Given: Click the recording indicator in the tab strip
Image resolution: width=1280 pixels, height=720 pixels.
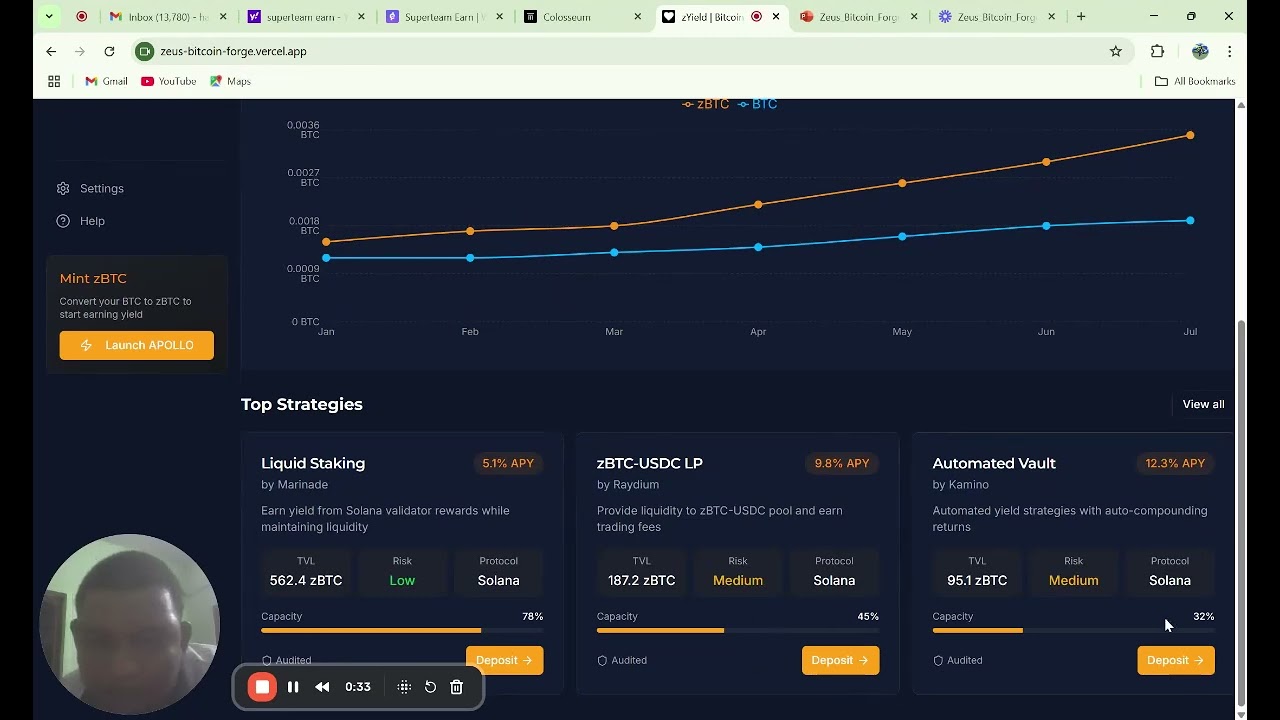Looking at the screenshot, I should (x=82, y=16).
